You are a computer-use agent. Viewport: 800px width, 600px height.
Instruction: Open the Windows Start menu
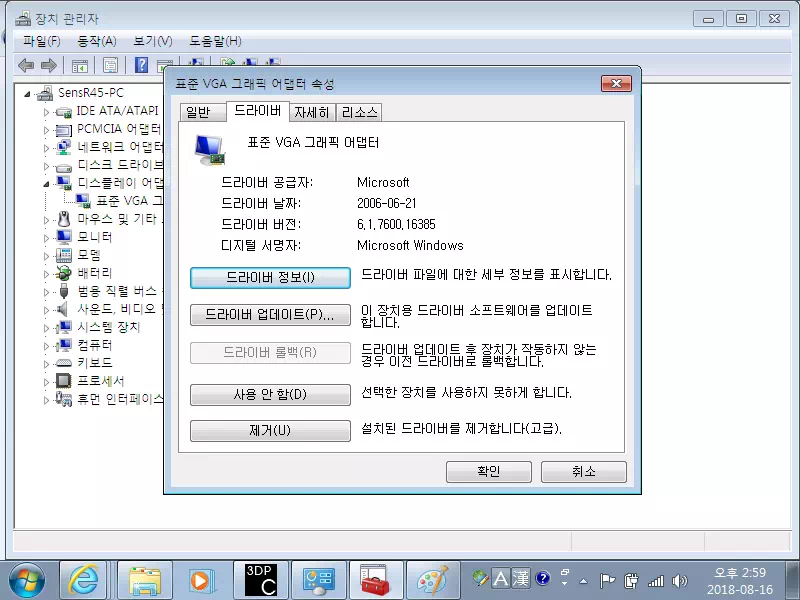(x=27, y=581)
